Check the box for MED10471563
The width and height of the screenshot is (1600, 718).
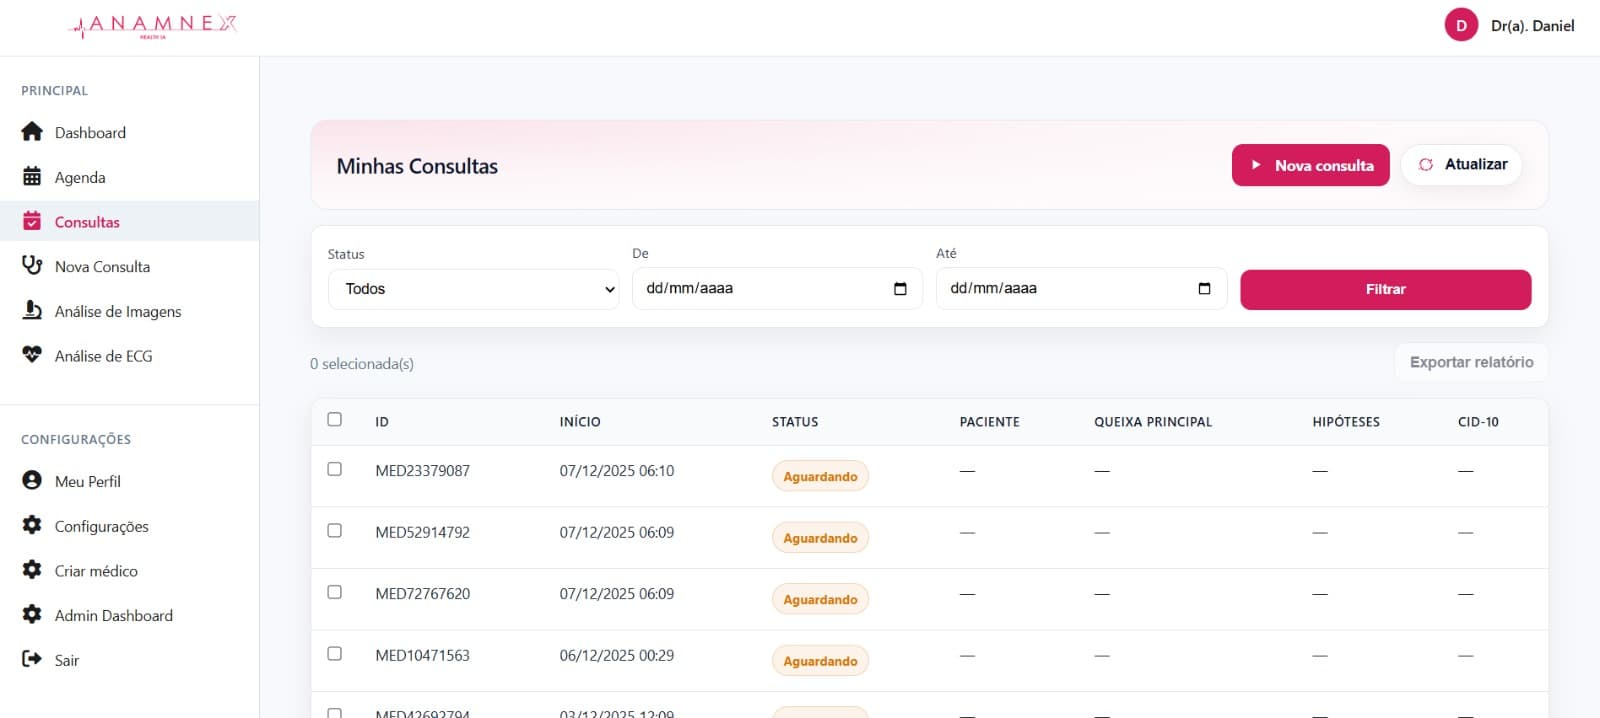[x=335, y=654]
